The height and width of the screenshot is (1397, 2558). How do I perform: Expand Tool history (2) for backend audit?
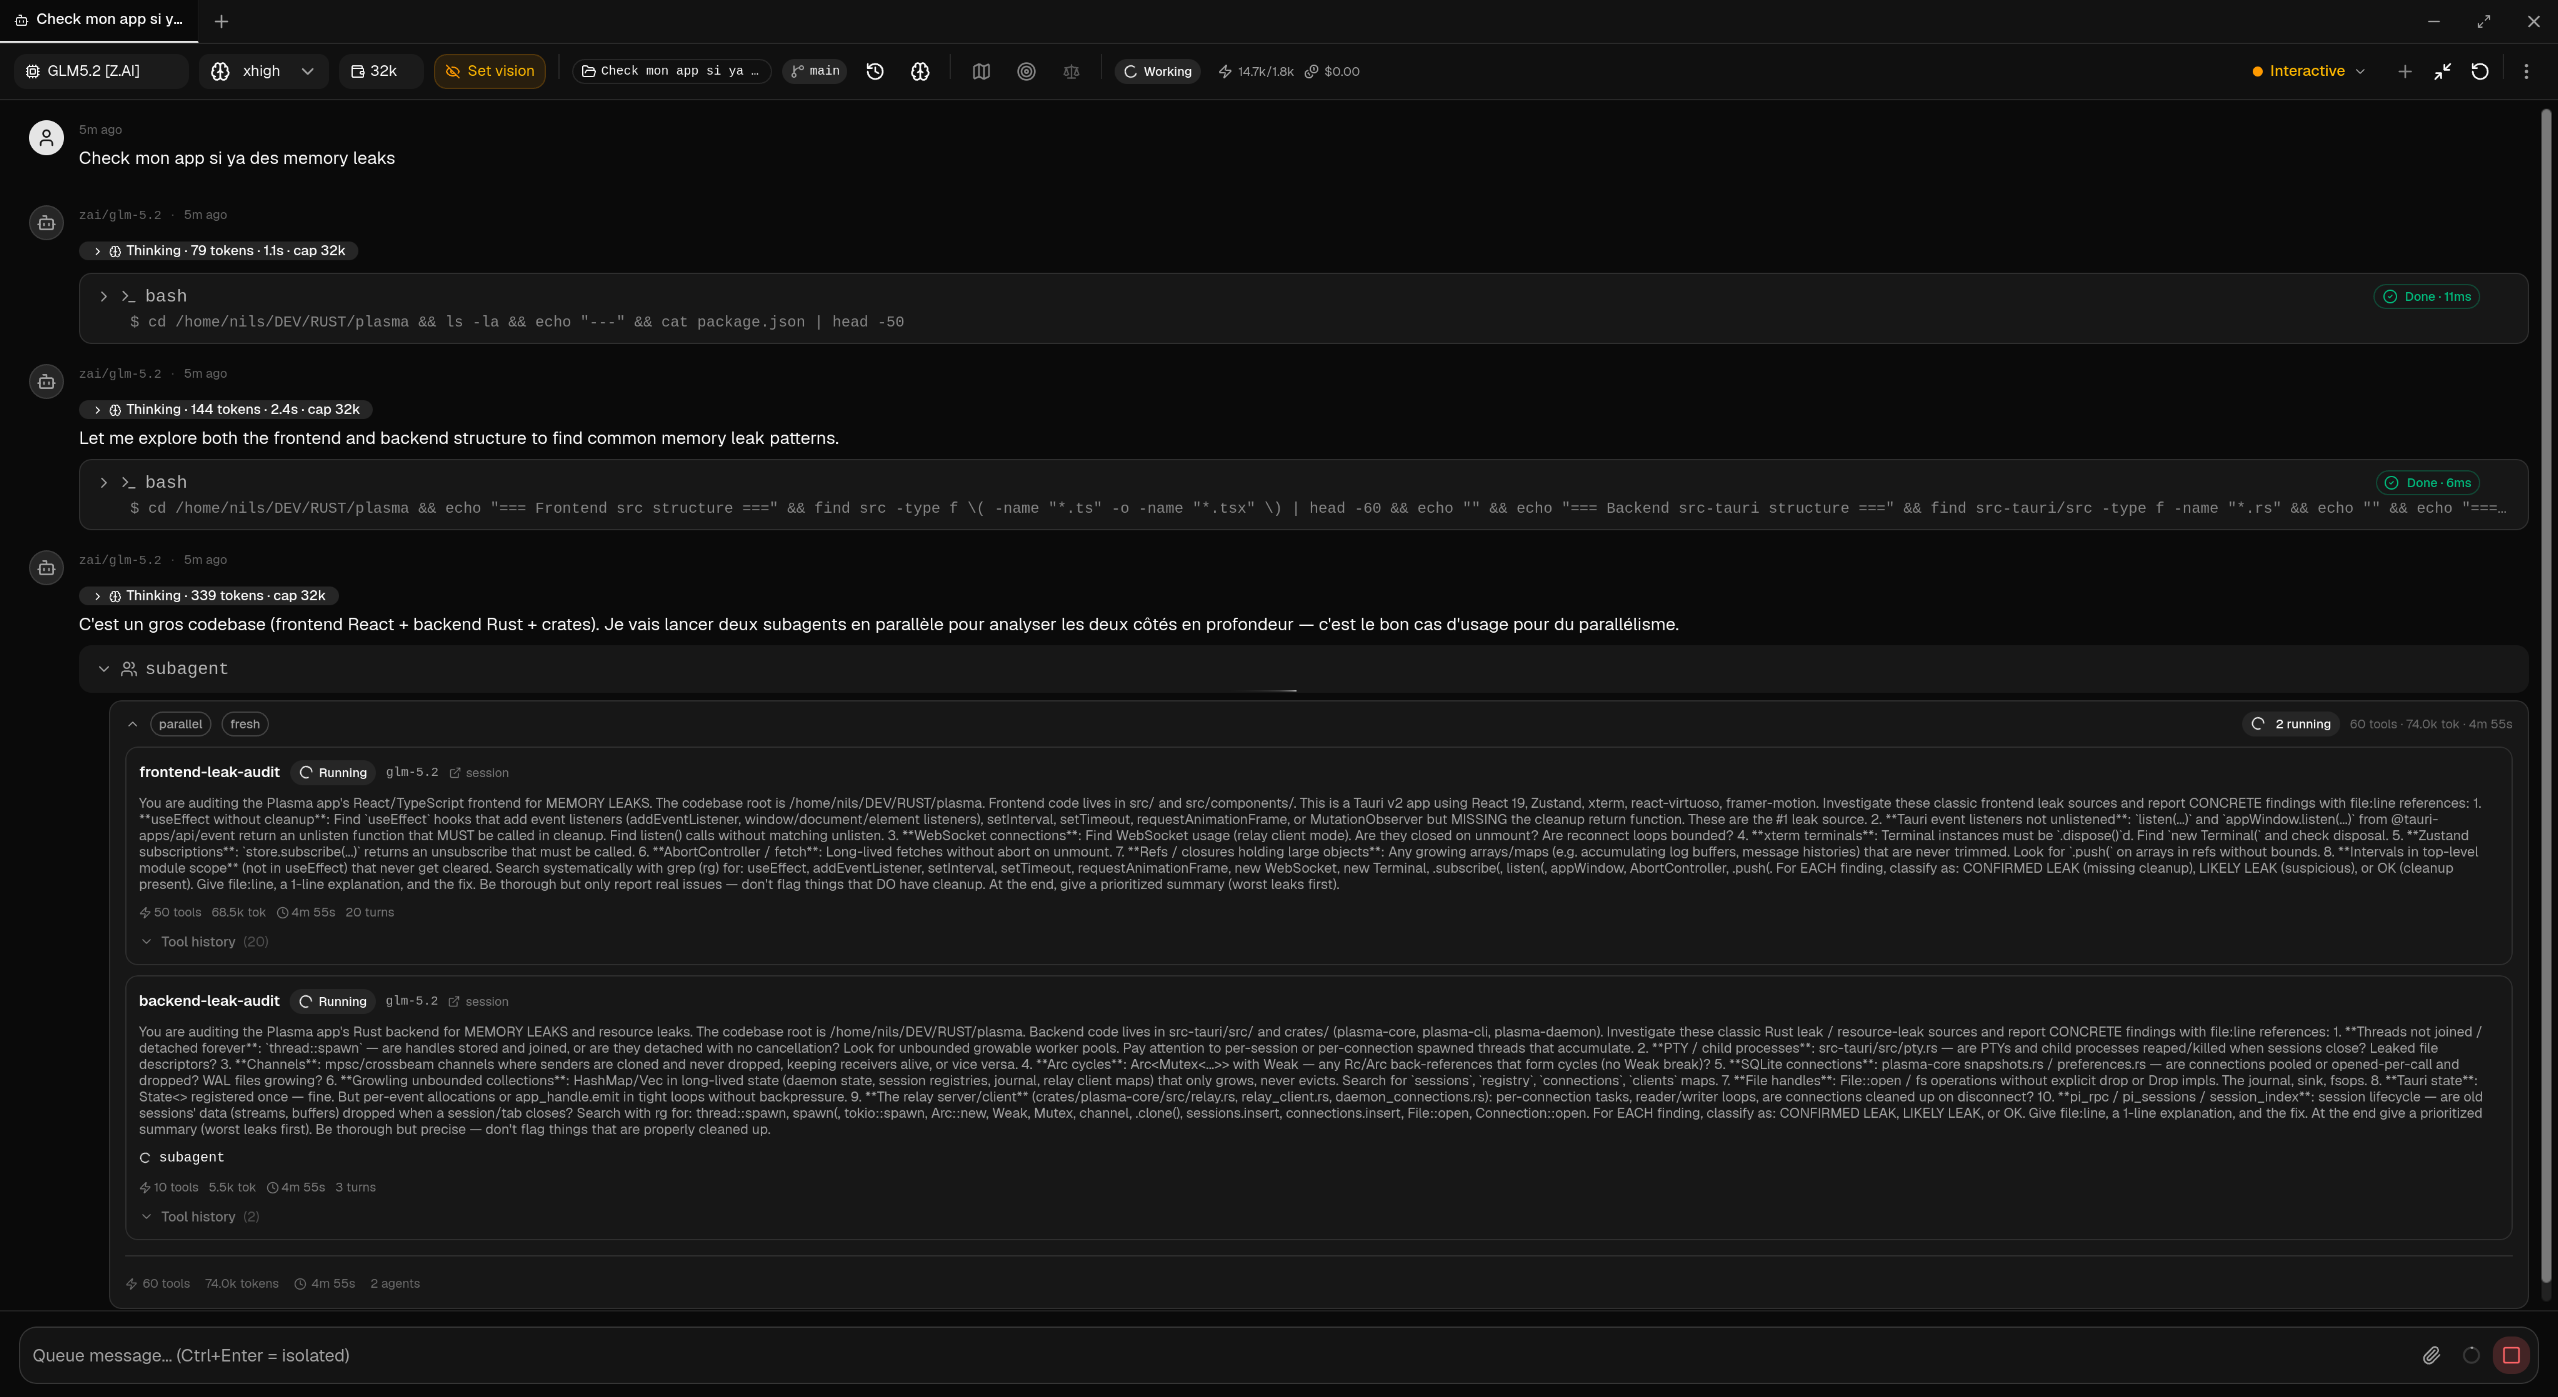coord(200,1217)
